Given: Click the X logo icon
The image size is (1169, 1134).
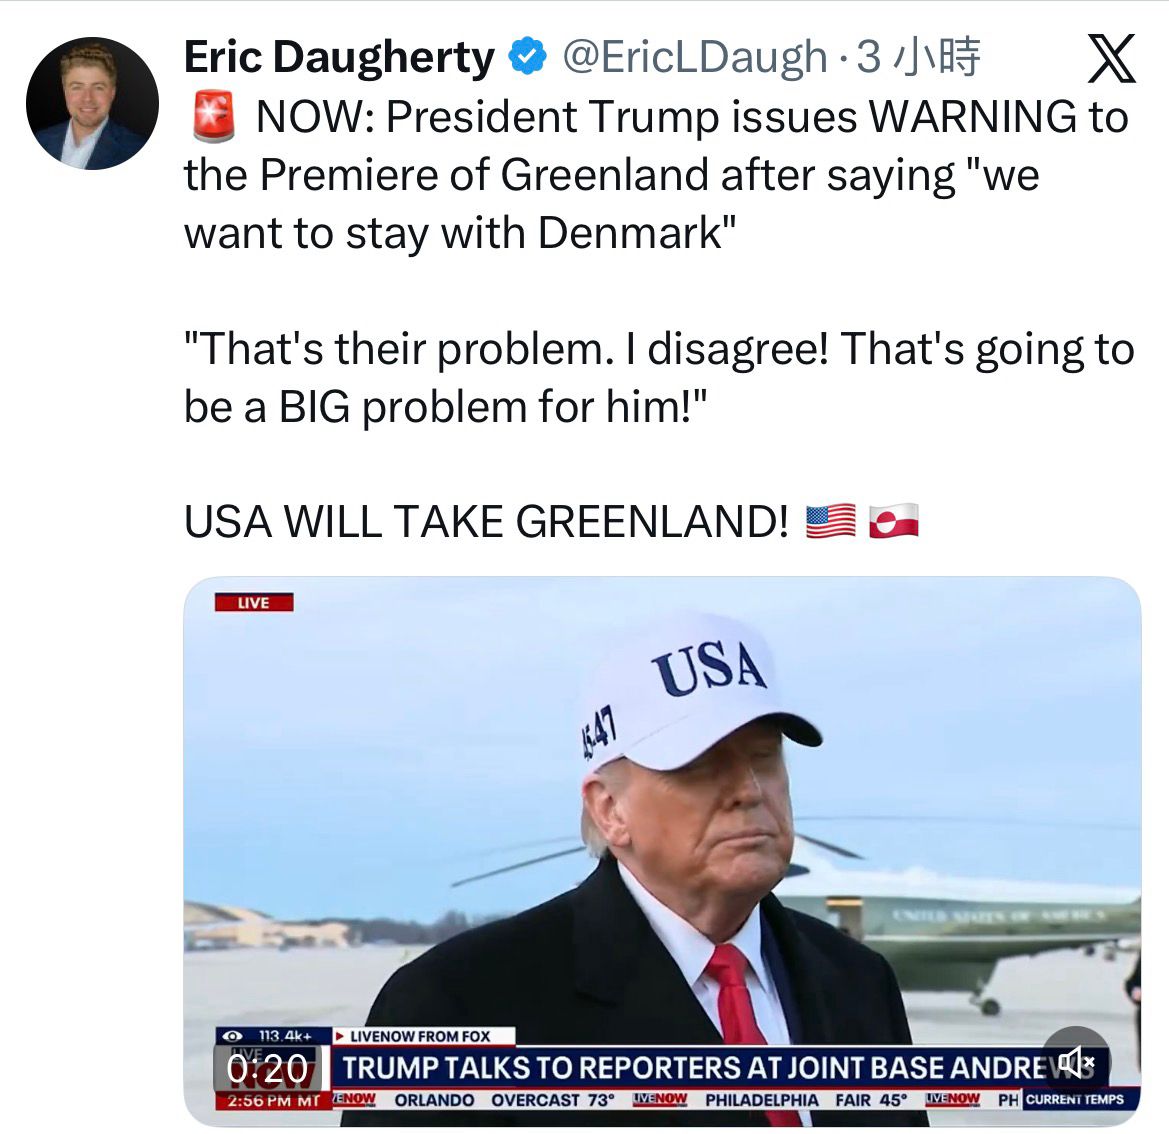Looking at the screenshot, I should point(1112,58).
